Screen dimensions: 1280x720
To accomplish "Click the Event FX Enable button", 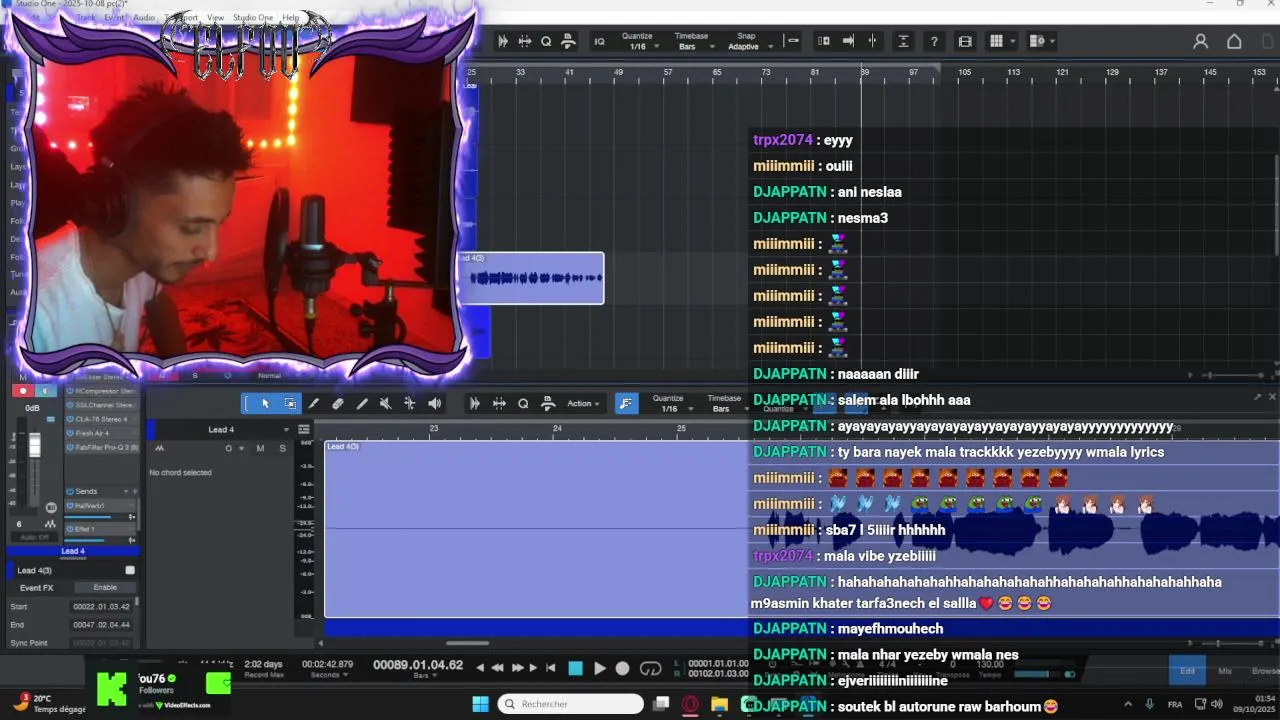I will (105, 587).
